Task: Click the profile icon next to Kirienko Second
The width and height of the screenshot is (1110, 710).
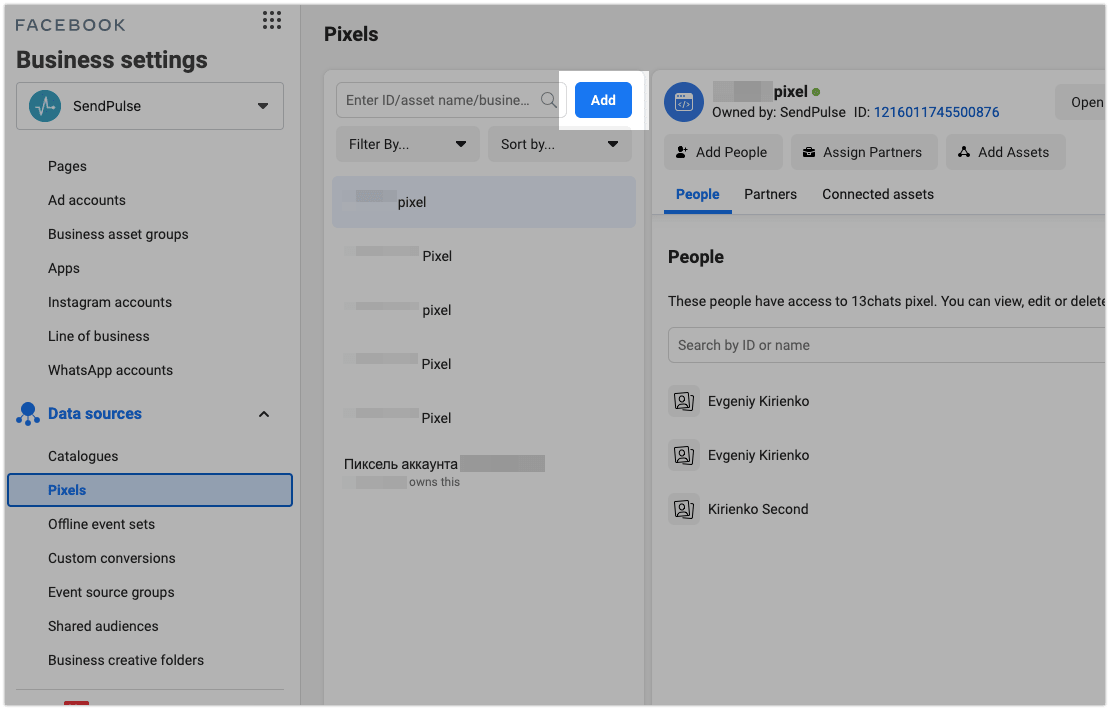Action: pos(684,509)
